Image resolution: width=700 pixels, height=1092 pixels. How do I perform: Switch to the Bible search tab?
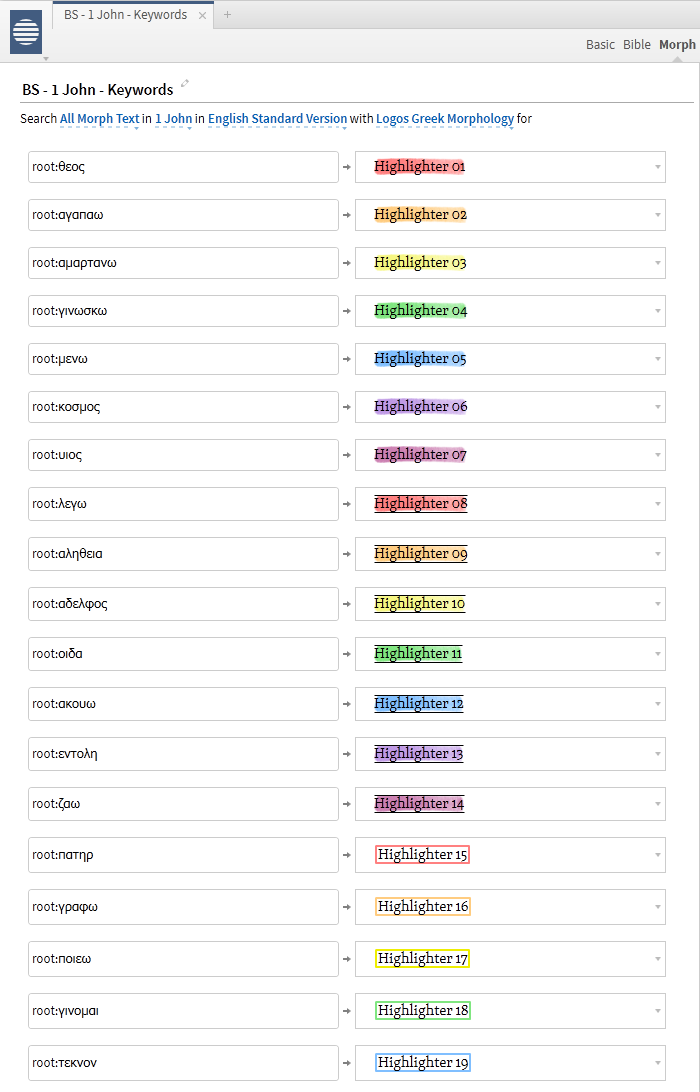[x=637, y=45]
